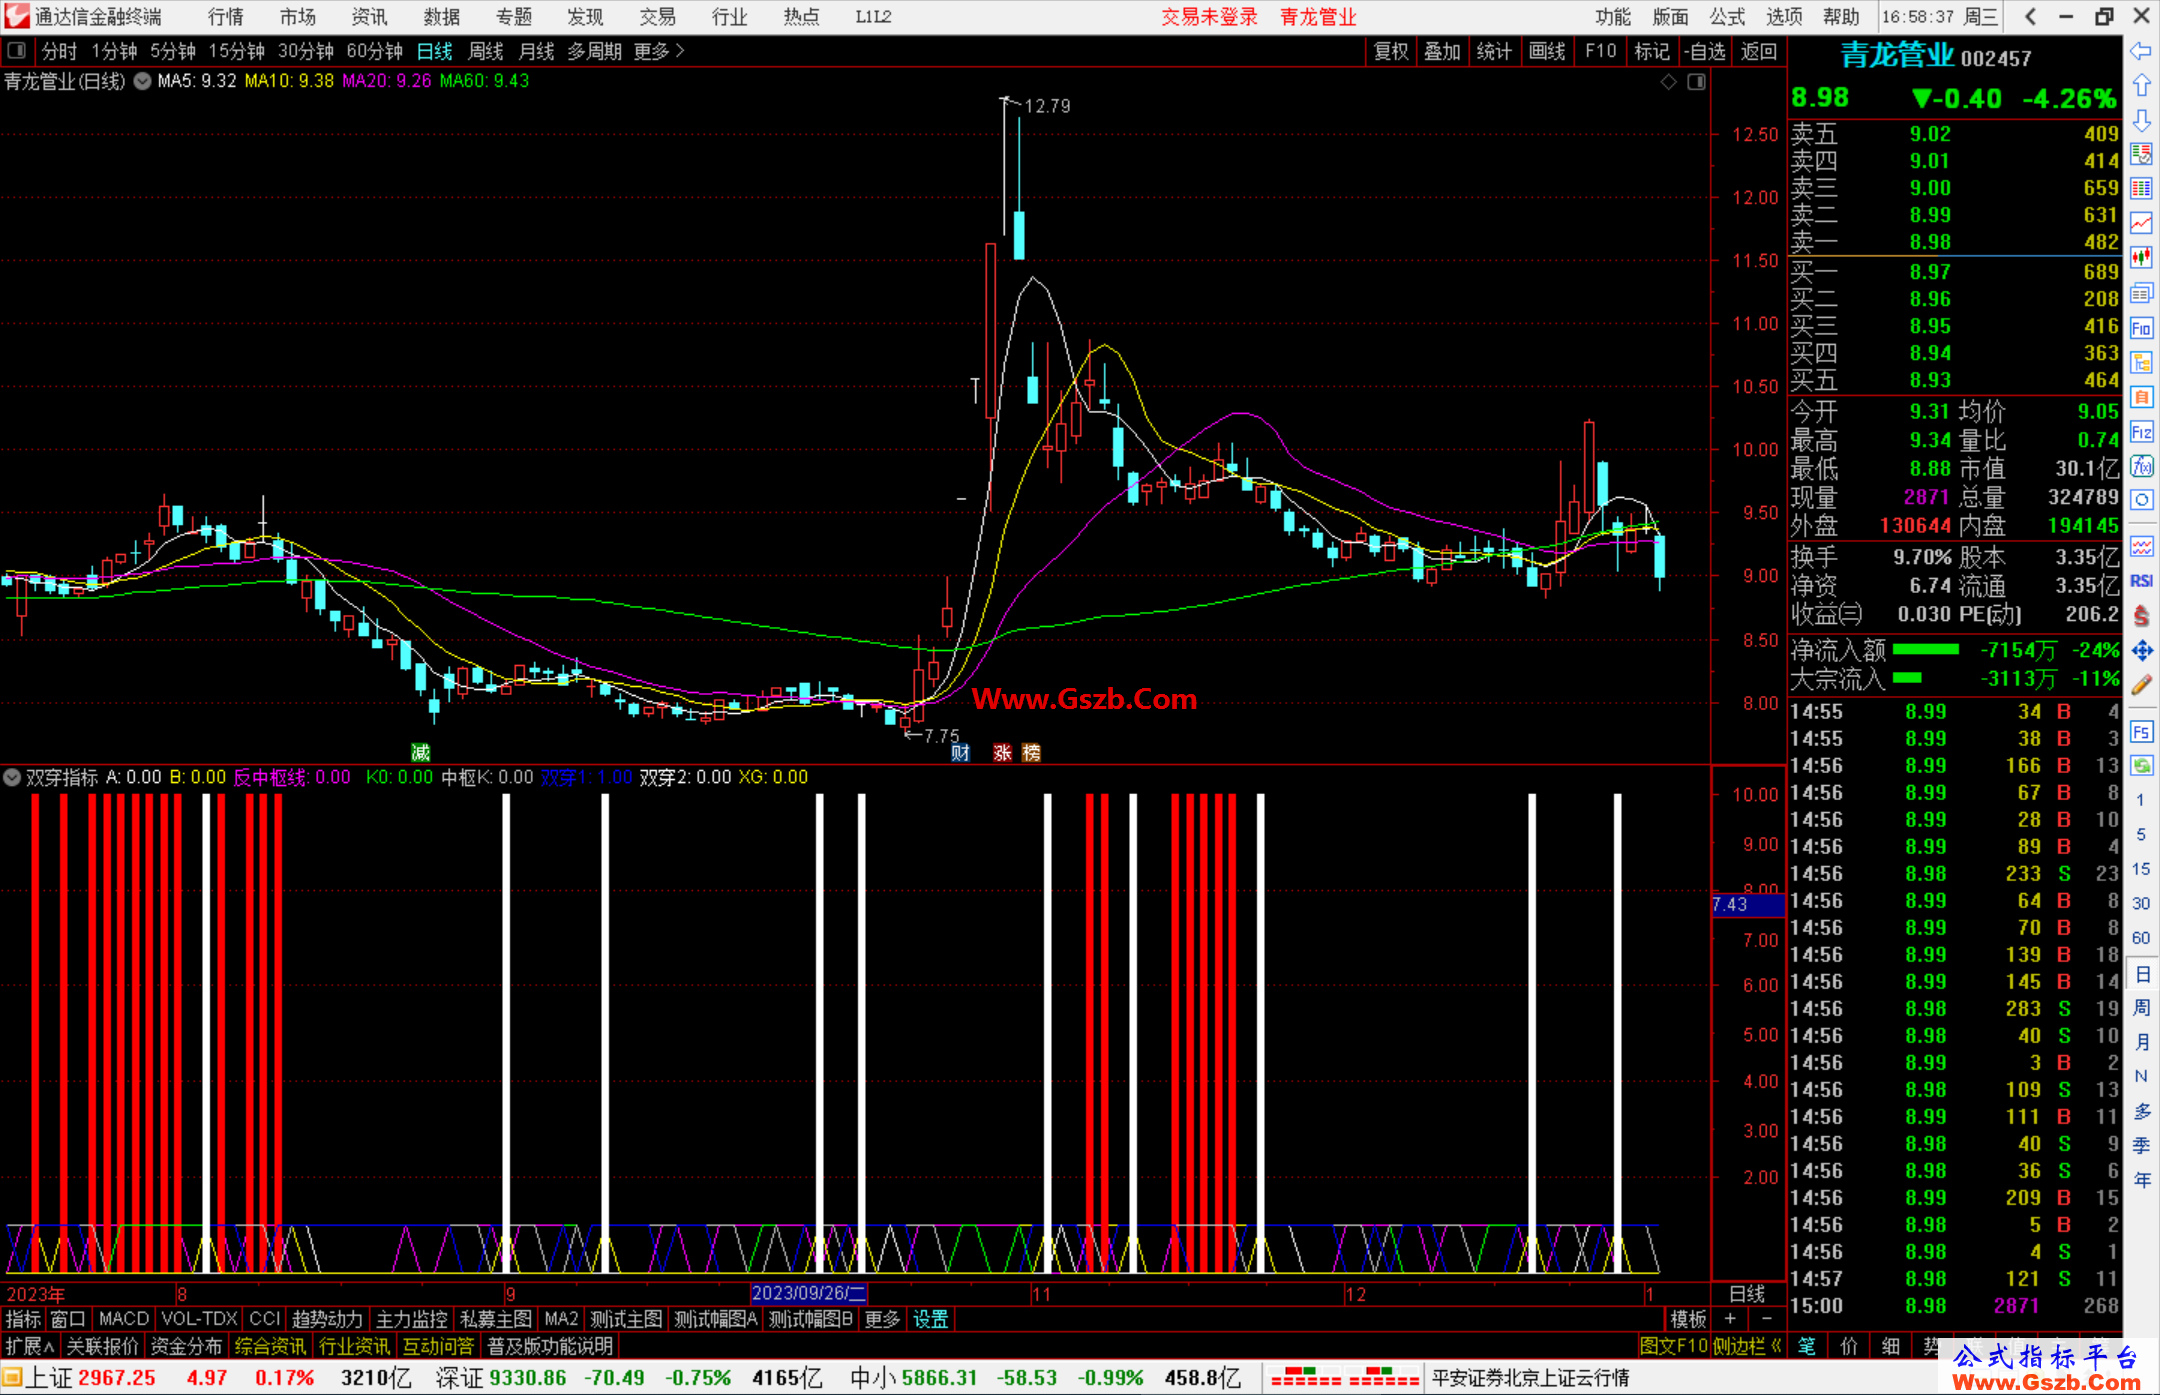Select the MACD indicator tab

click(124, 1319)
